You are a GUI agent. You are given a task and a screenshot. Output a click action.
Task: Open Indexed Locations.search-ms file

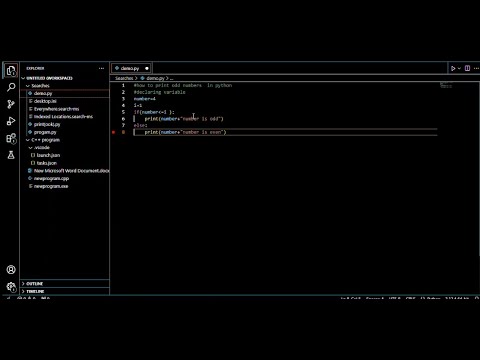65,117
